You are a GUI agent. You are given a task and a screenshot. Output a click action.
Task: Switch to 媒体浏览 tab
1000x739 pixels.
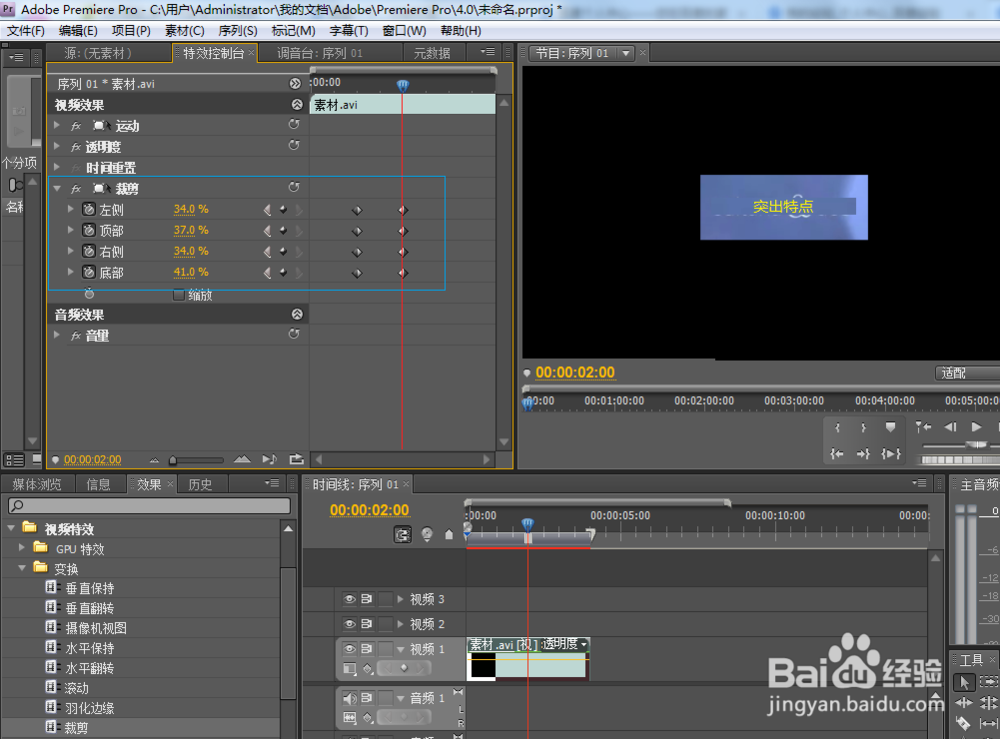37,485
